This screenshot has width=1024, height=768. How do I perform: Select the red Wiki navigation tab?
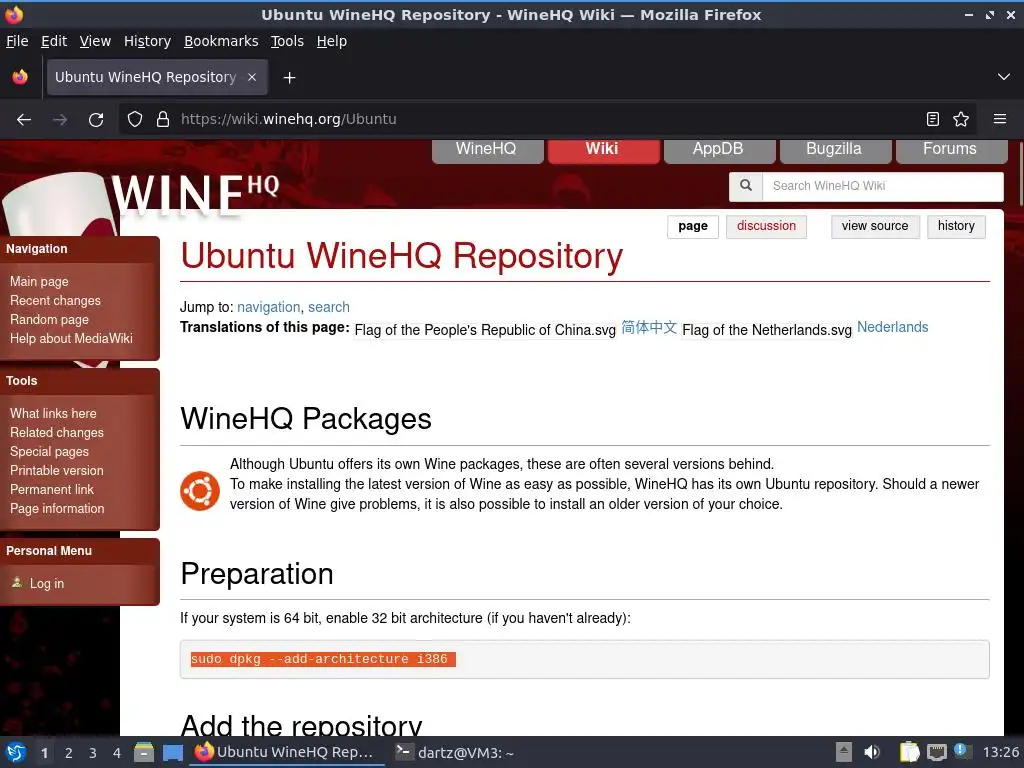click(x=603, y=151)
